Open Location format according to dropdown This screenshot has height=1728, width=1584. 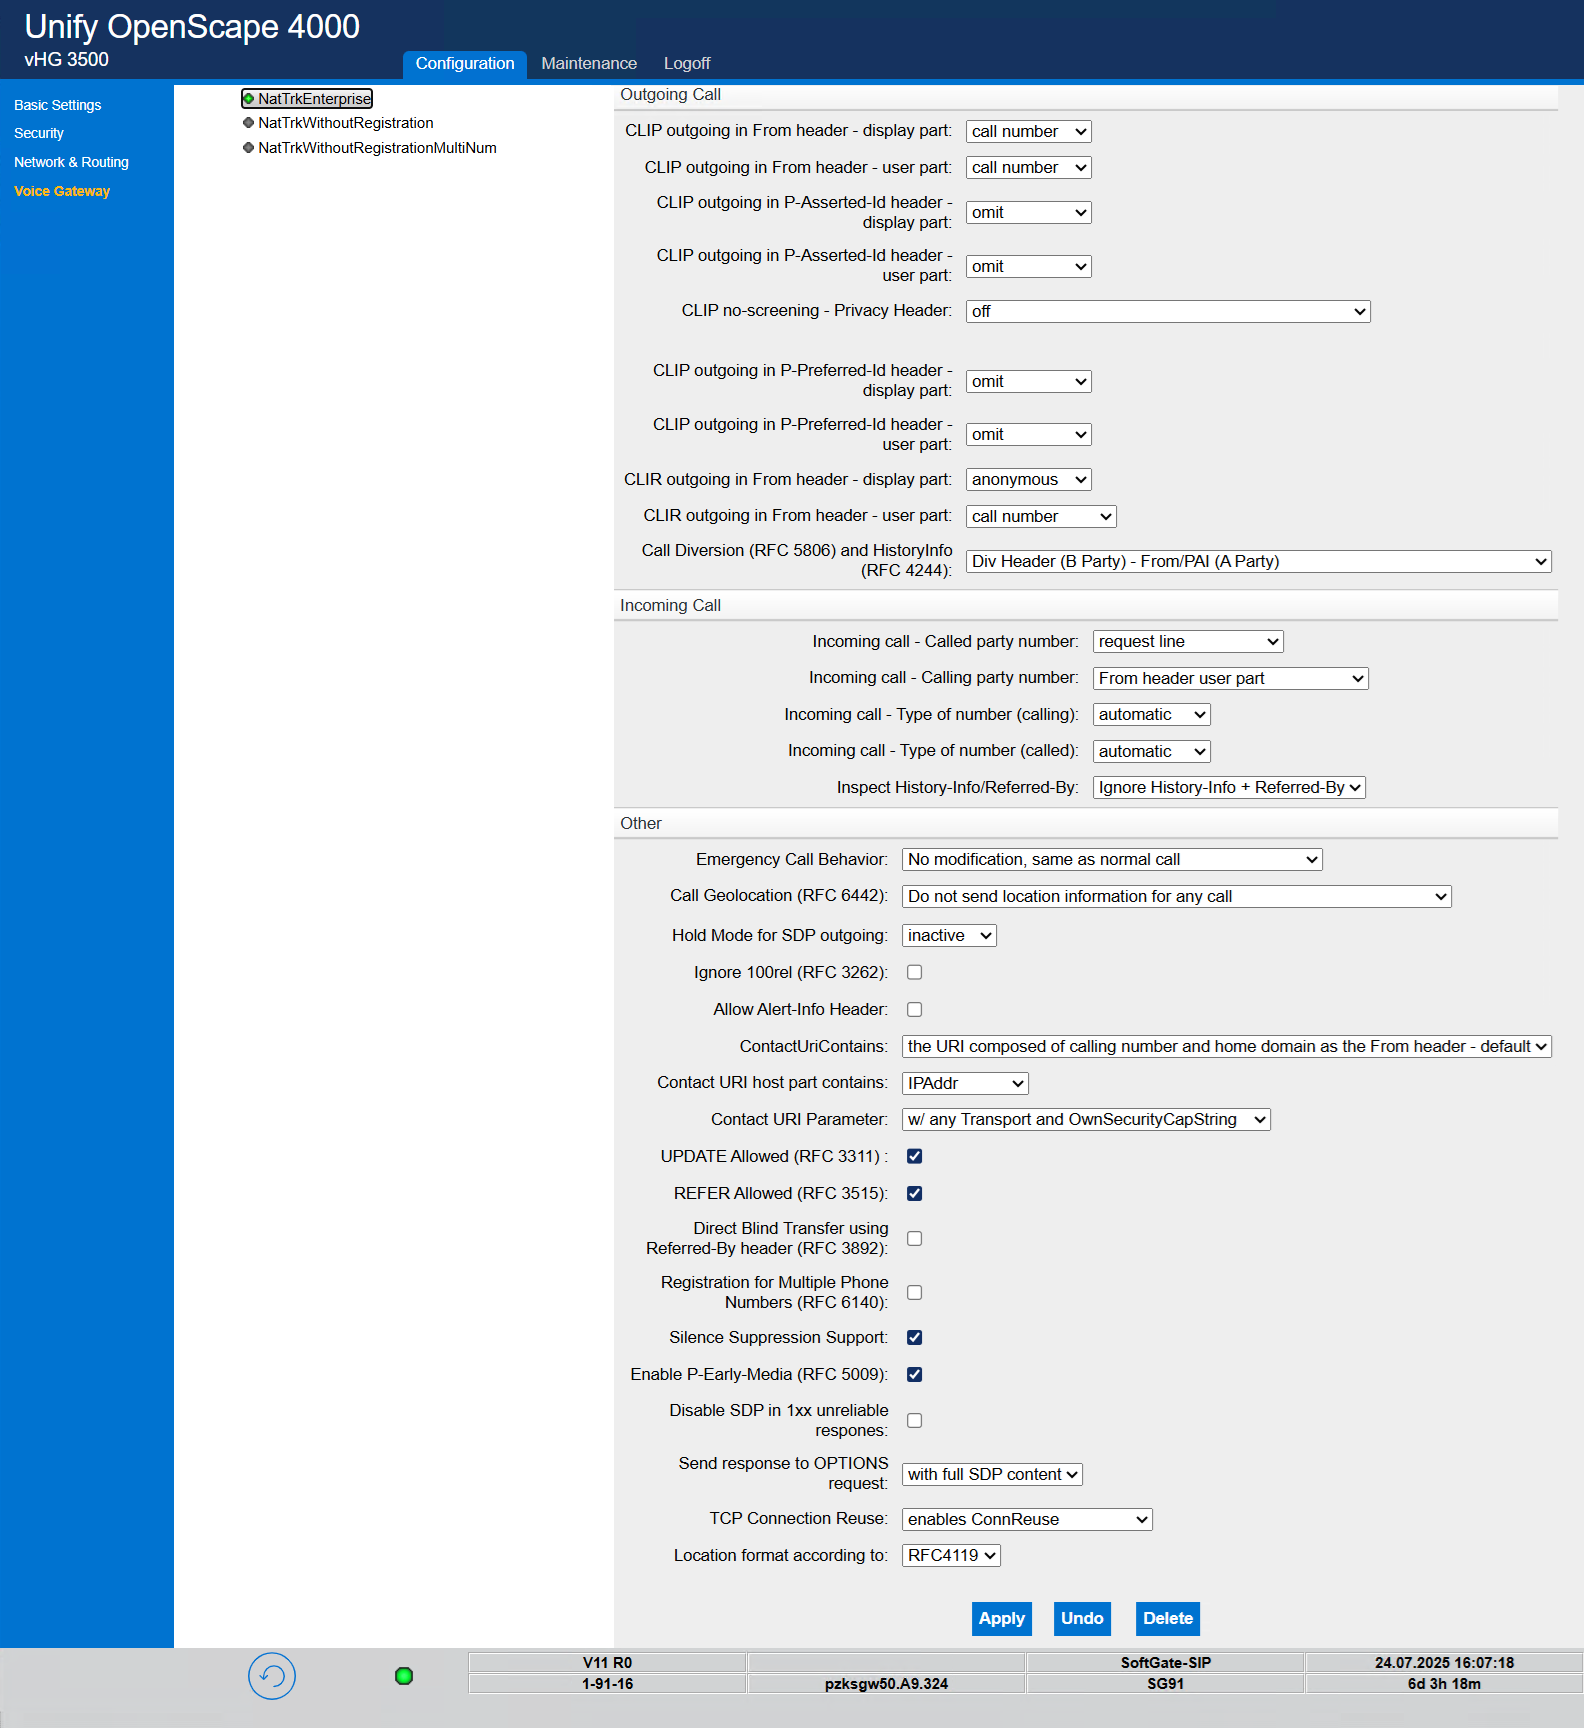click(x=951, y=1555)
